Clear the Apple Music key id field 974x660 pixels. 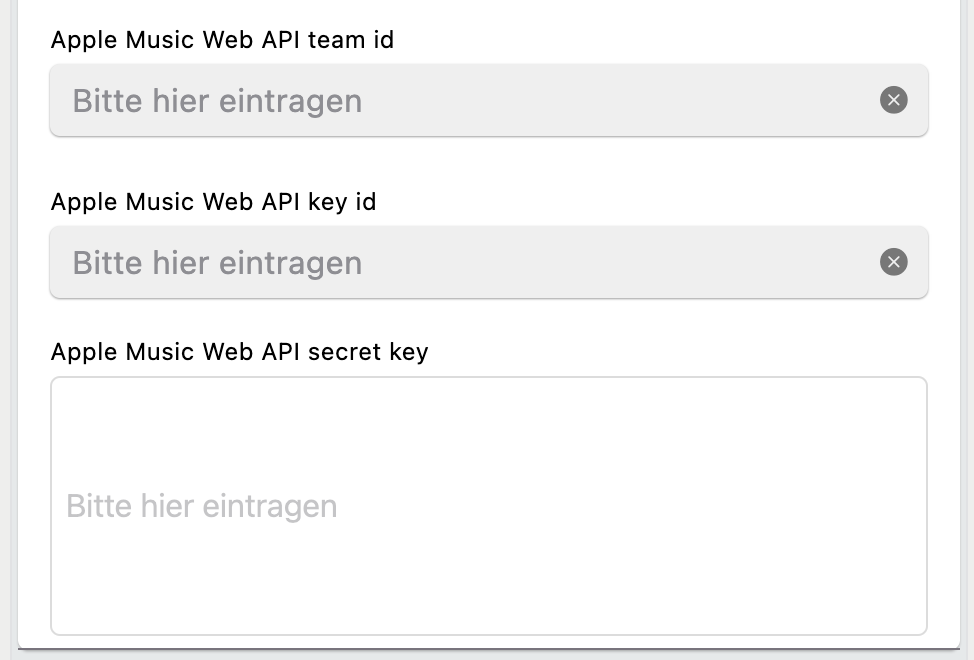893,262
